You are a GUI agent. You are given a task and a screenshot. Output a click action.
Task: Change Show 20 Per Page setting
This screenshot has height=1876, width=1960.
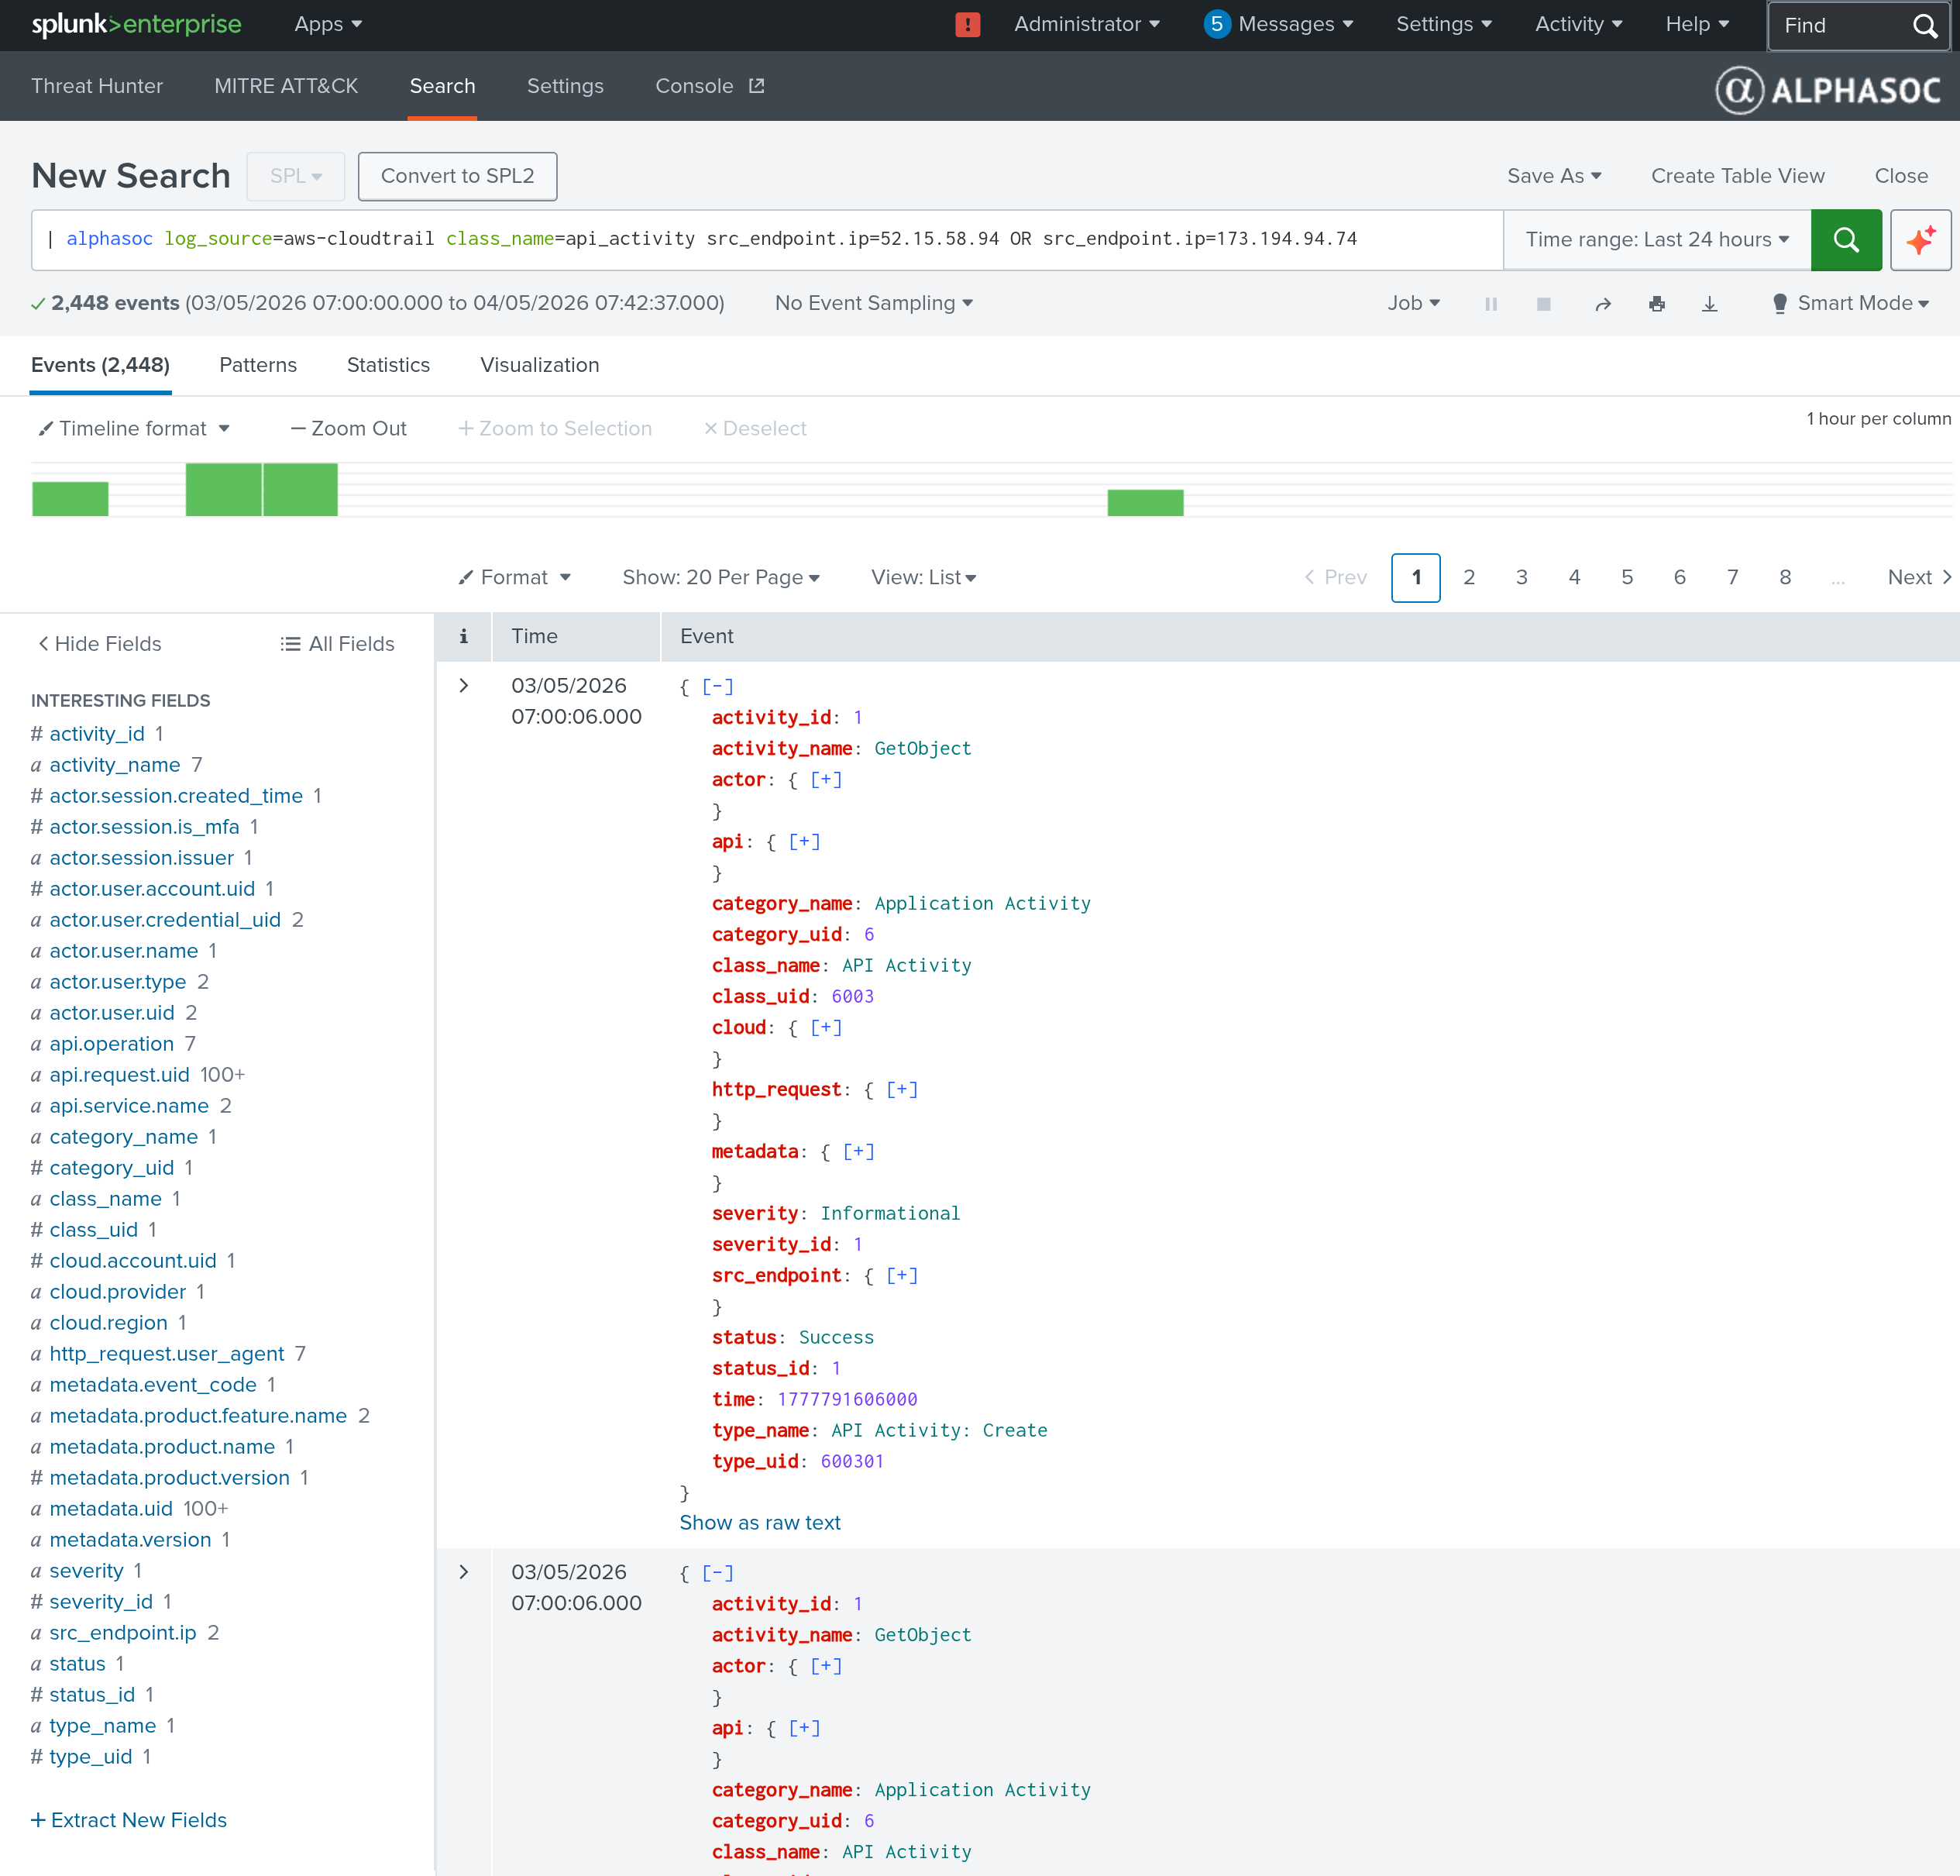click(x=721, y=578)
